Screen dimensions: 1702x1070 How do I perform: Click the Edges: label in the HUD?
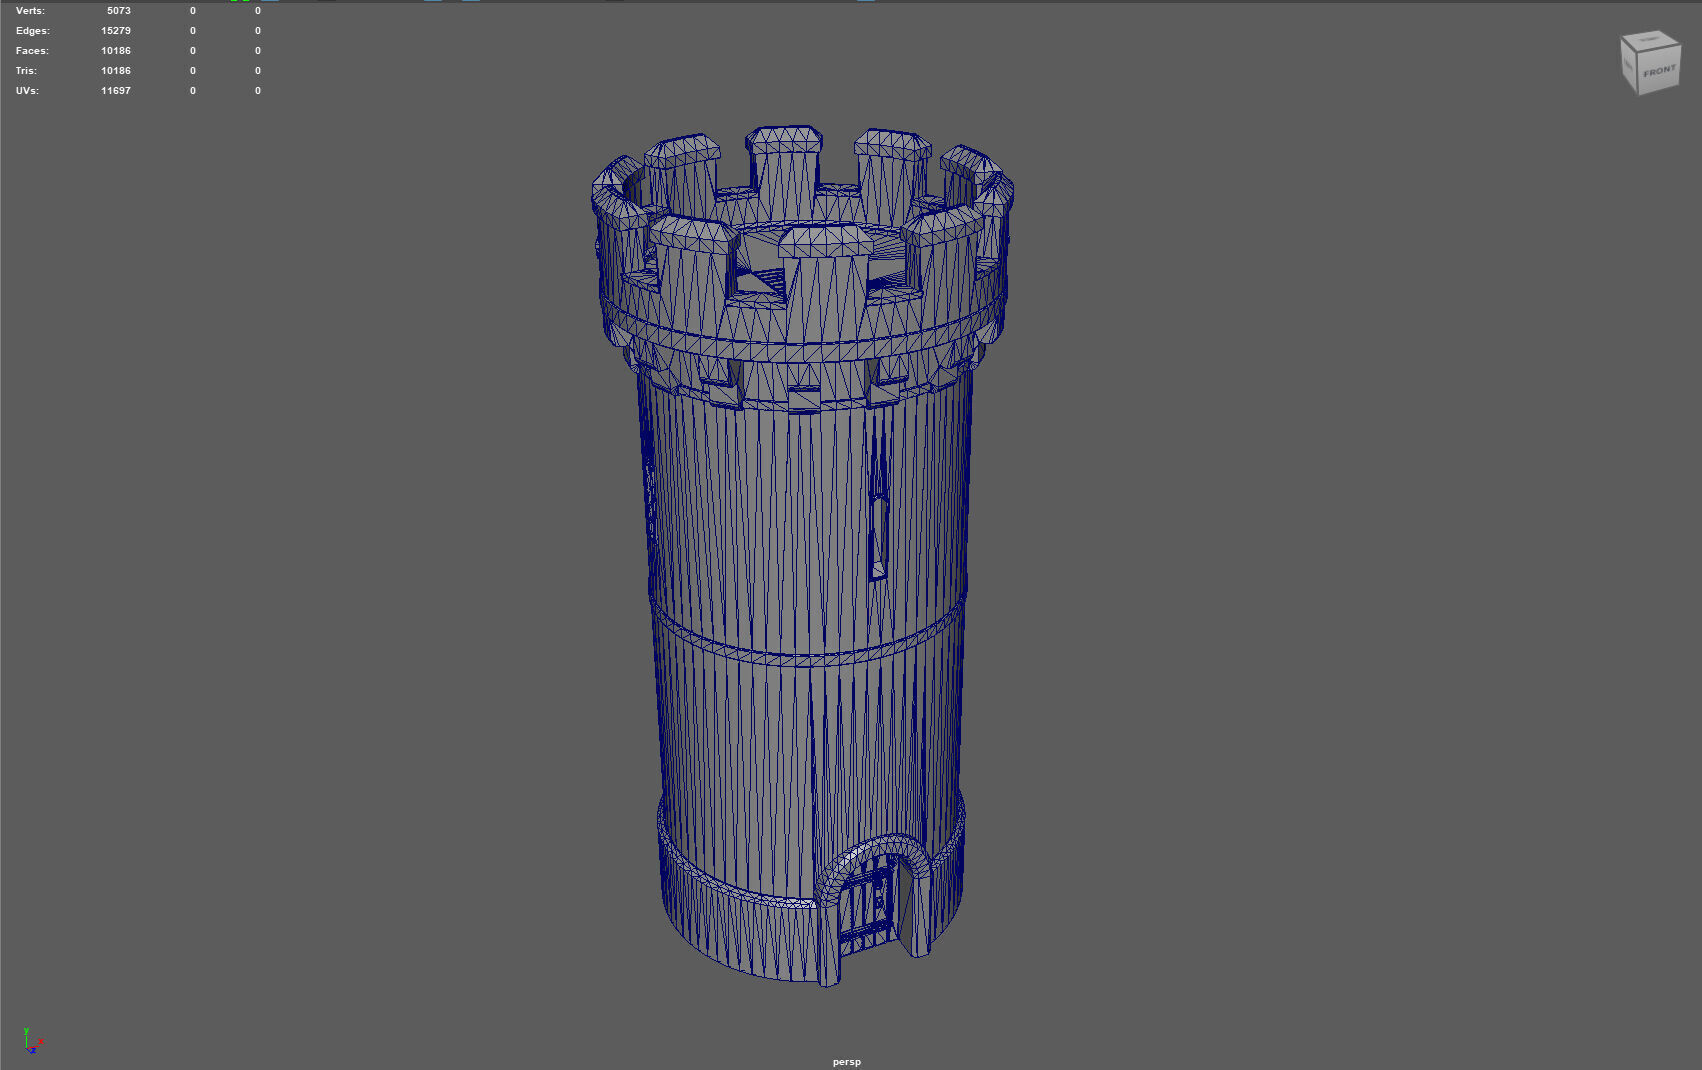point(32,31)
